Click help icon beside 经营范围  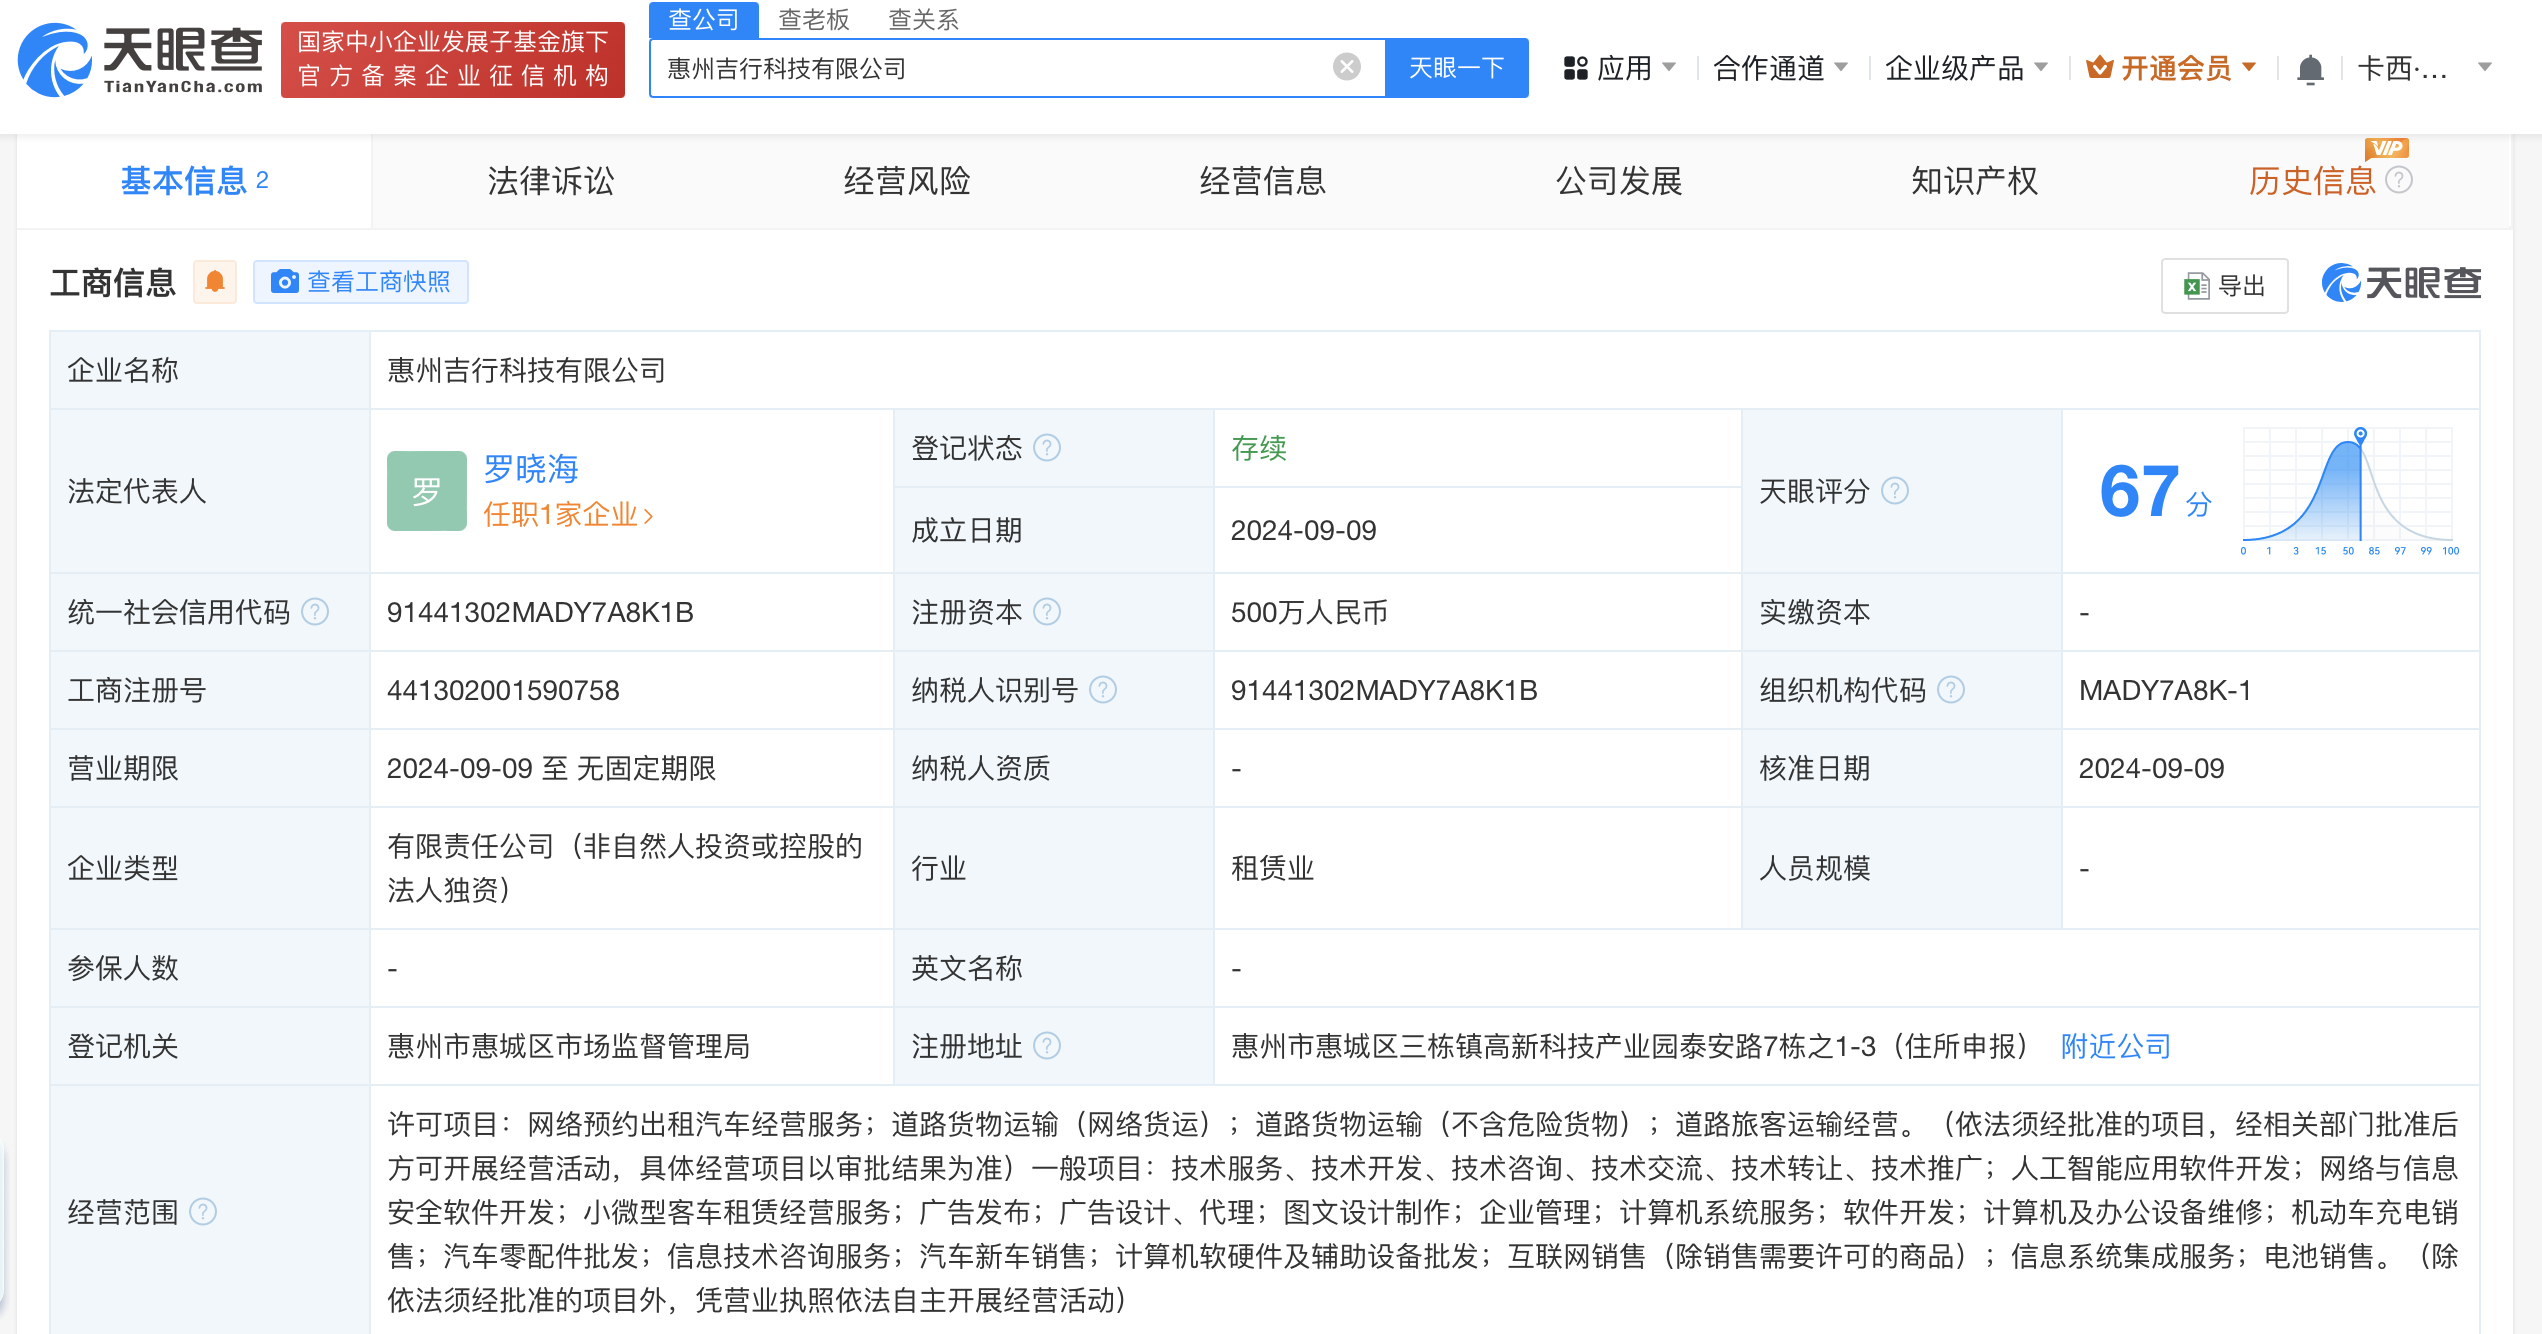coord(203,1211)
